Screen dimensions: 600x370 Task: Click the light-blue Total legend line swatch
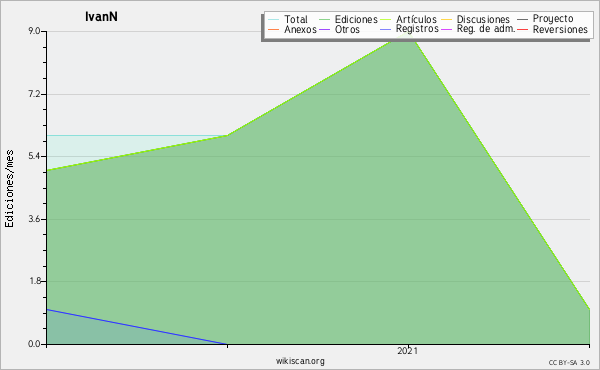pos(274,19)
